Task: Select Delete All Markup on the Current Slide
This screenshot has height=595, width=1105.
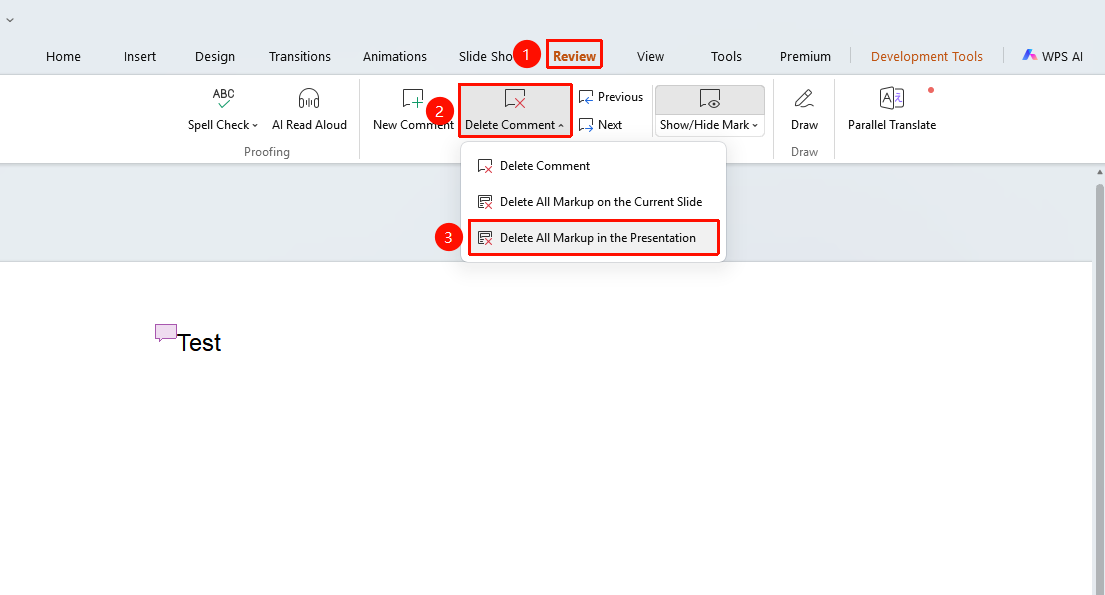Action: coord(593,202)
